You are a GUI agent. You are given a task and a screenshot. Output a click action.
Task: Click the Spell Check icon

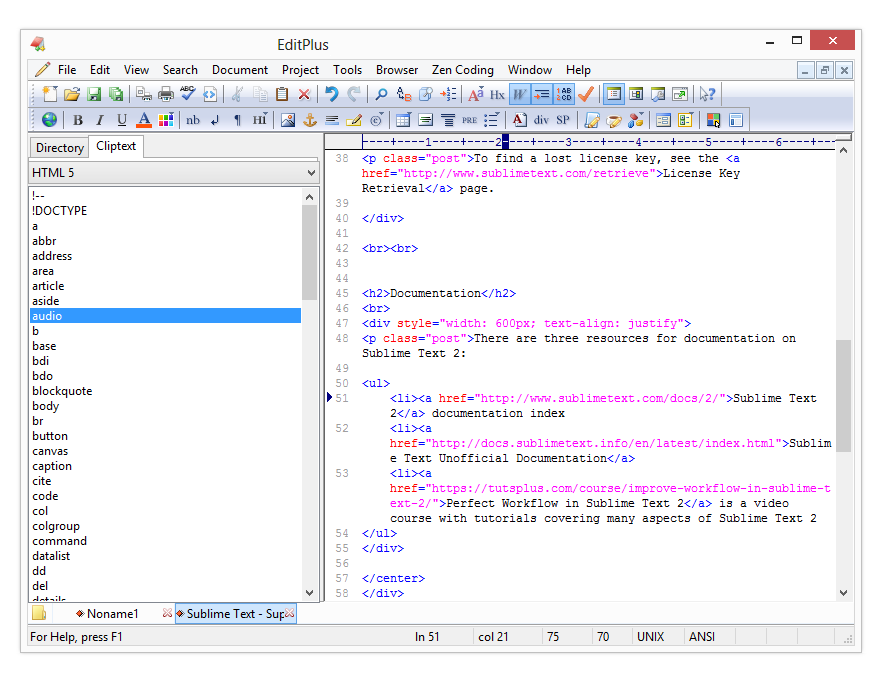pos(188,94)
